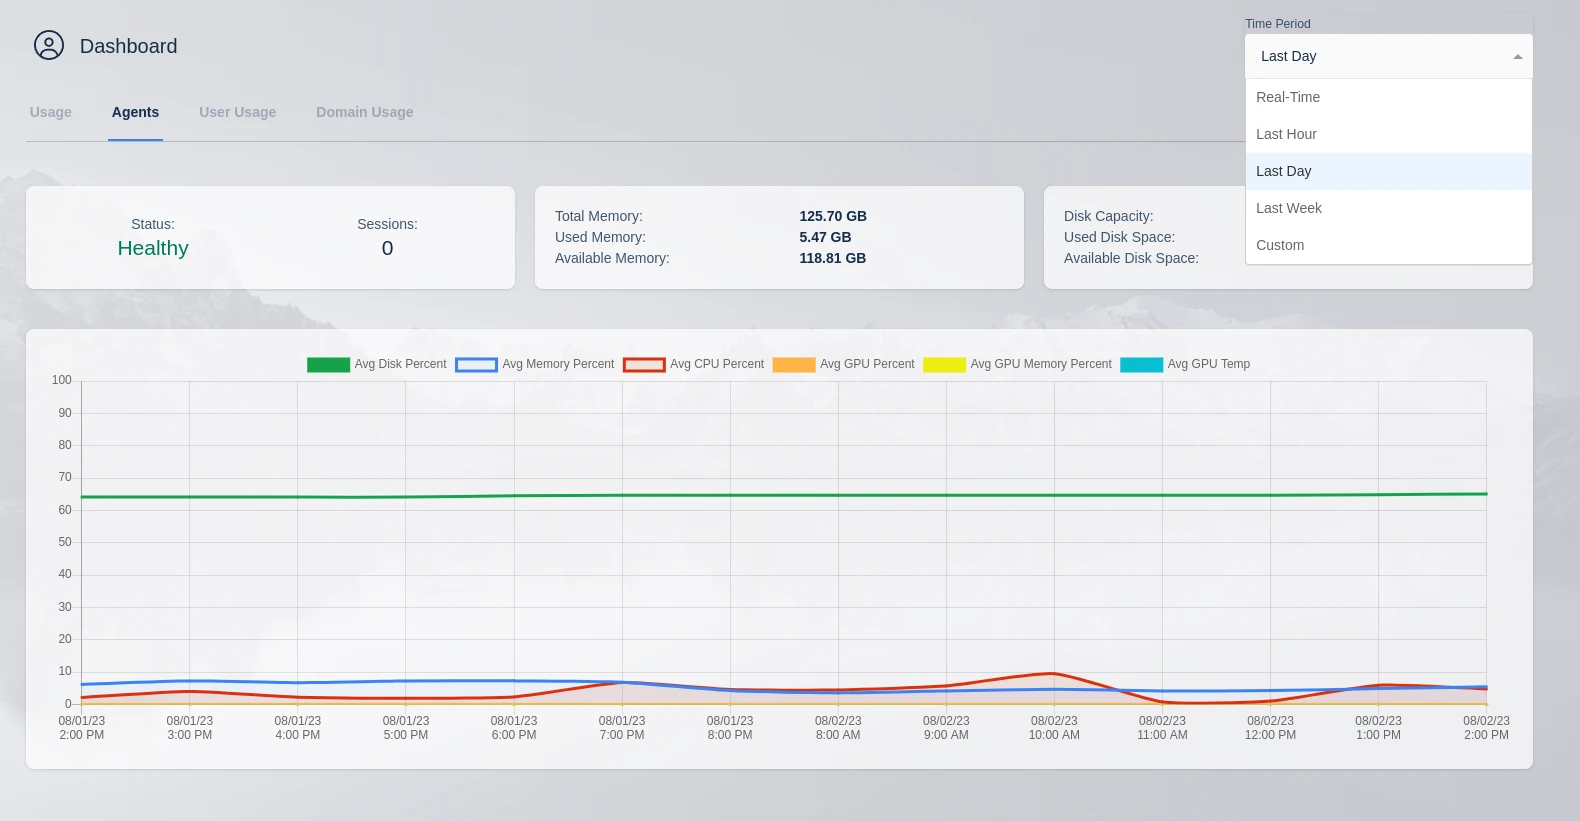The image size is (1580, 821).
Task: Pick Last Week from the dropdown
Action: pyautogui.click(x=1289, y=208)
